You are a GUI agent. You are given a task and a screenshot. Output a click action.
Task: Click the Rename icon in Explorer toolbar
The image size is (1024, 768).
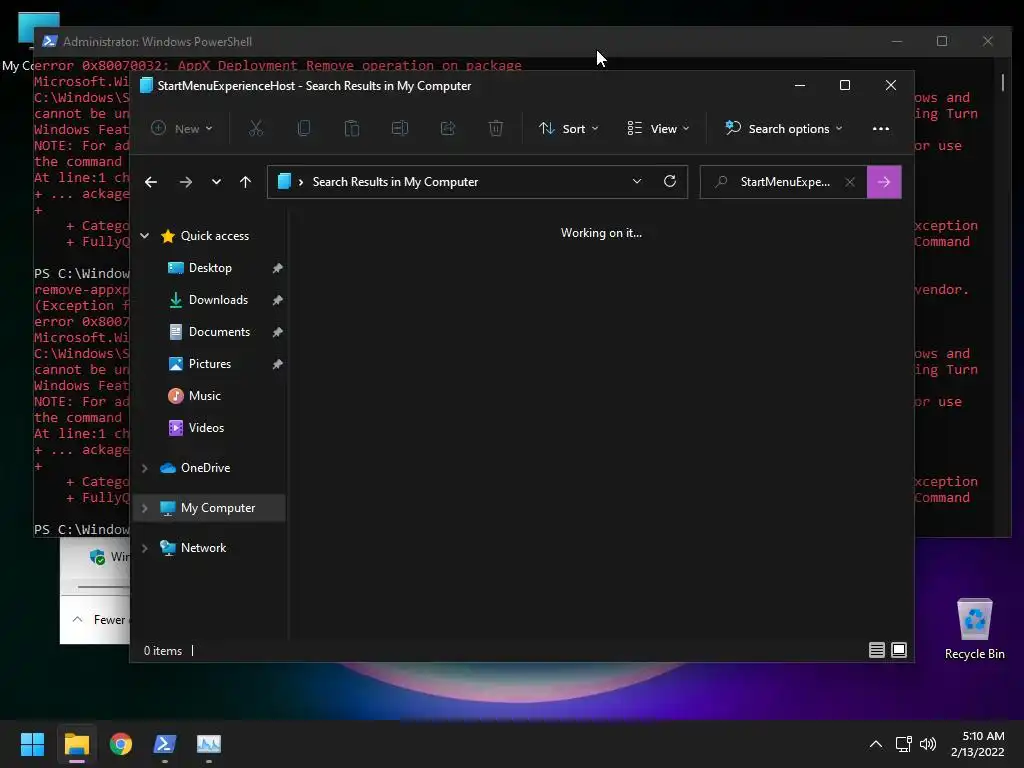pyautogui.click(x=400, y=129)
